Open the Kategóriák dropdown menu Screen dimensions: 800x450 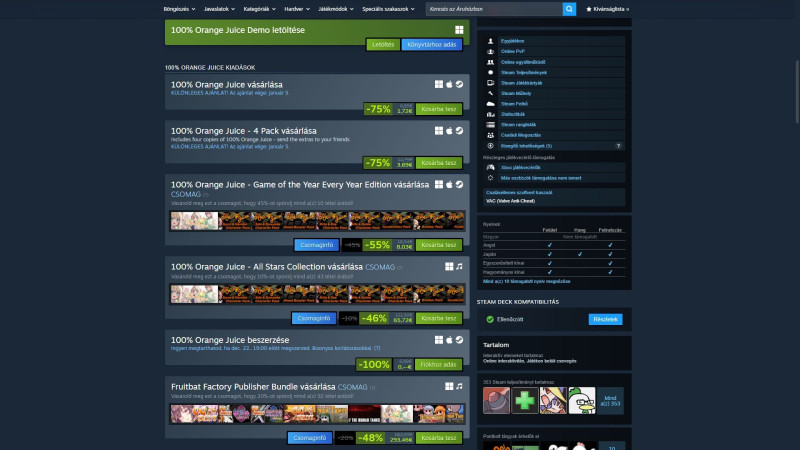tap(259, 9)
